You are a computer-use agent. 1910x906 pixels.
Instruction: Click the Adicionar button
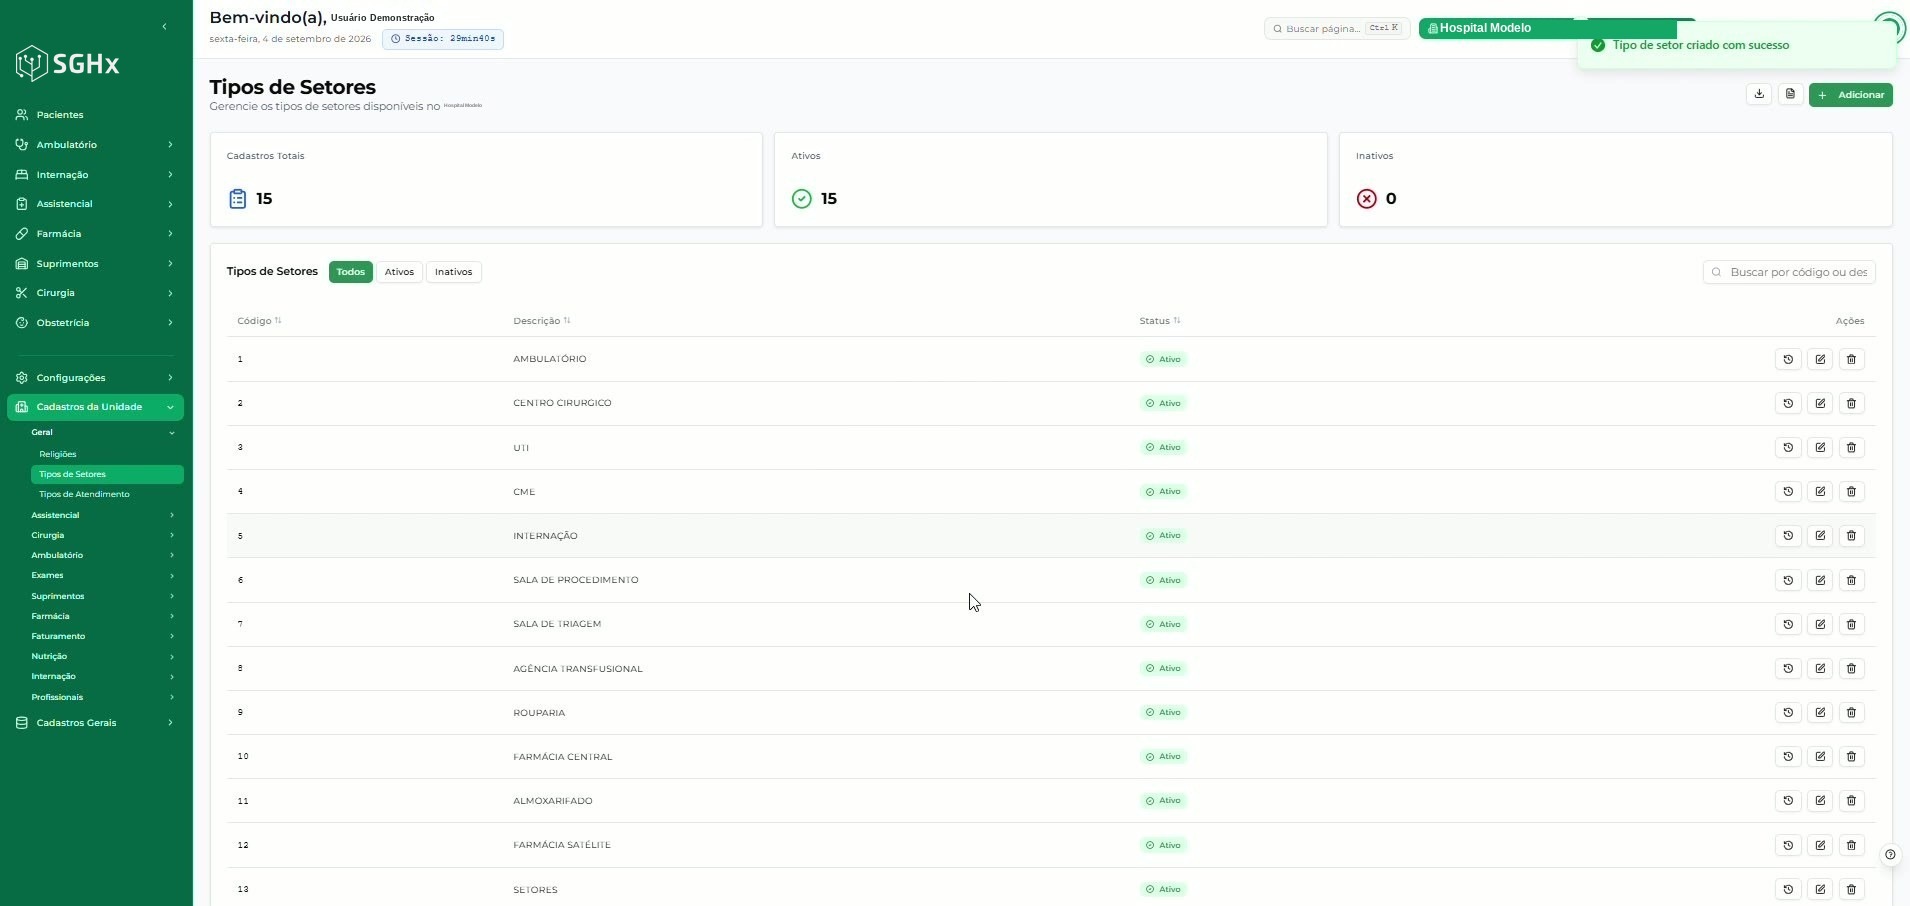click(1850, 95)
